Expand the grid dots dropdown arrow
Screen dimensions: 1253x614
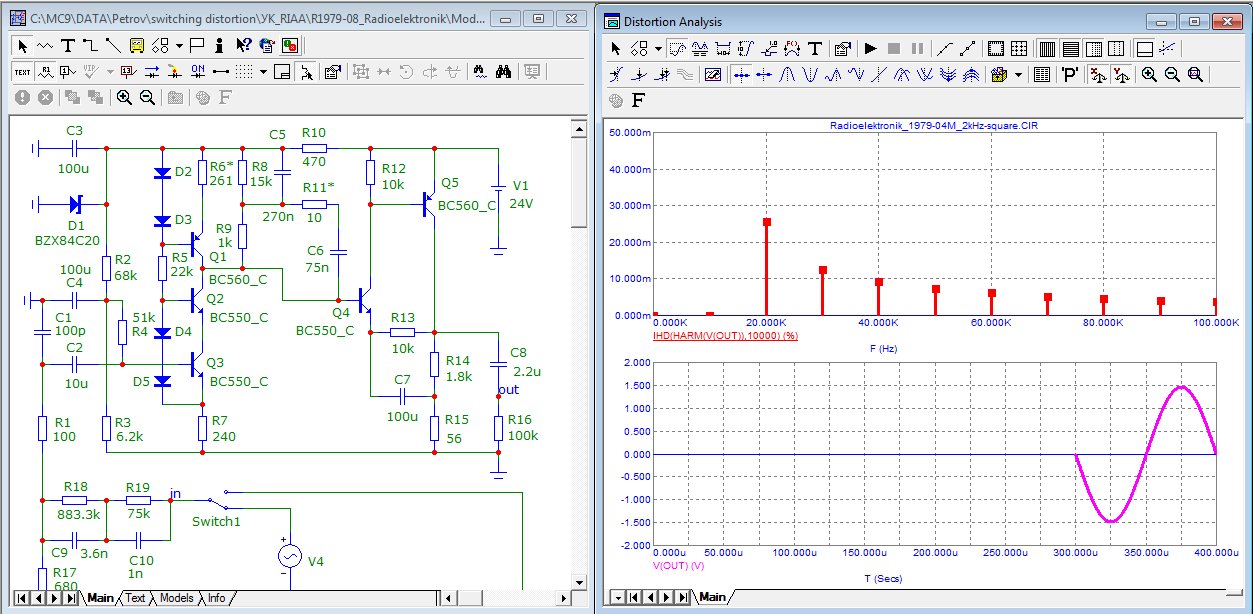pos(263,71)
